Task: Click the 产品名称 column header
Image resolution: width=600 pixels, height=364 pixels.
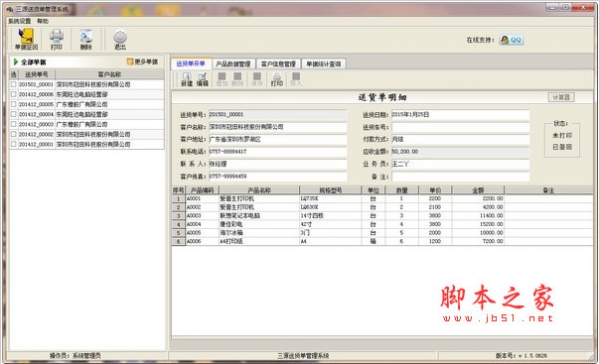Action: pyautogui.click(x=259, y=190)
